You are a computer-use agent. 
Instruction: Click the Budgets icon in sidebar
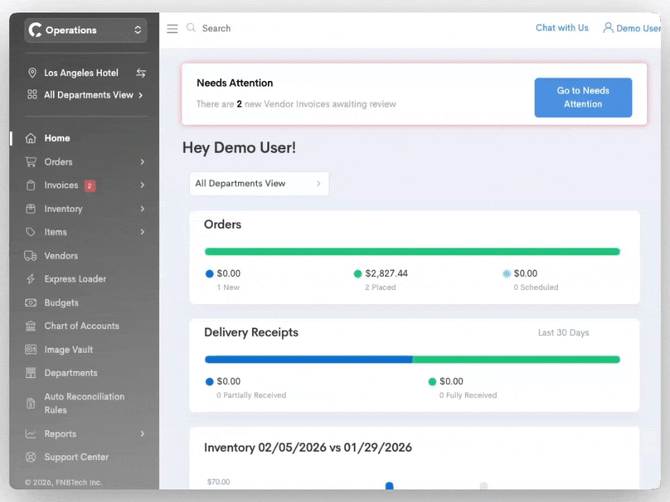pos(31,303)
